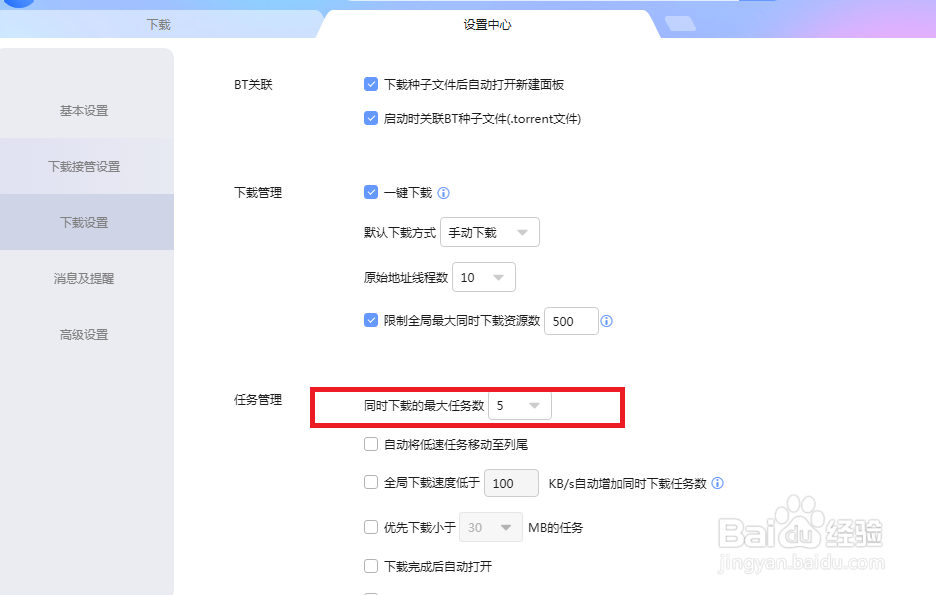Open the info tooltip next to 一键下载
The image size is (936, 595).
[x=442, y=192]
